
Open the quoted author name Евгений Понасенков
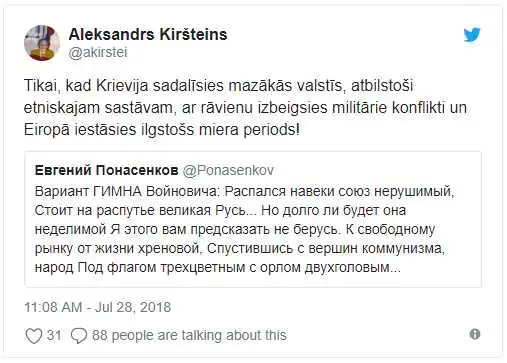point(106,170)
